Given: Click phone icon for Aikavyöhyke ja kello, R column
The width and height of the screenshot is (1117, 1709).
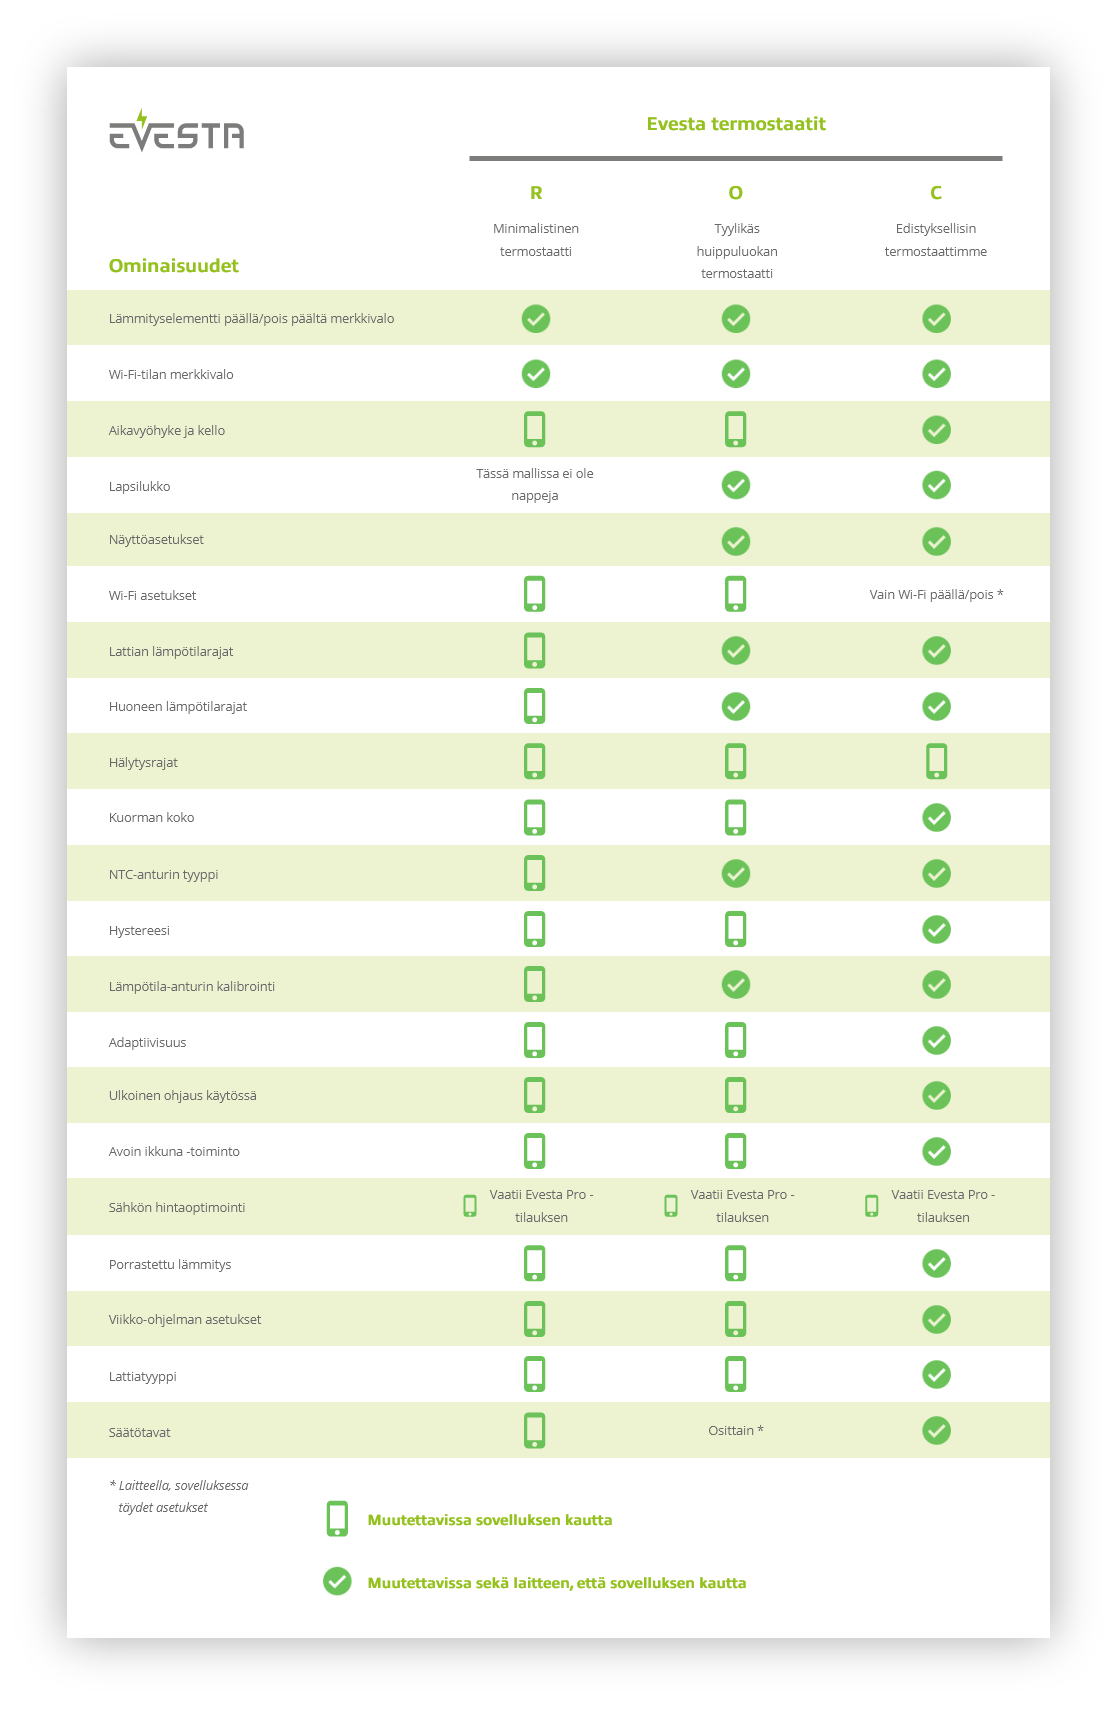Looking at the screenshot, I should click(535, 429).
